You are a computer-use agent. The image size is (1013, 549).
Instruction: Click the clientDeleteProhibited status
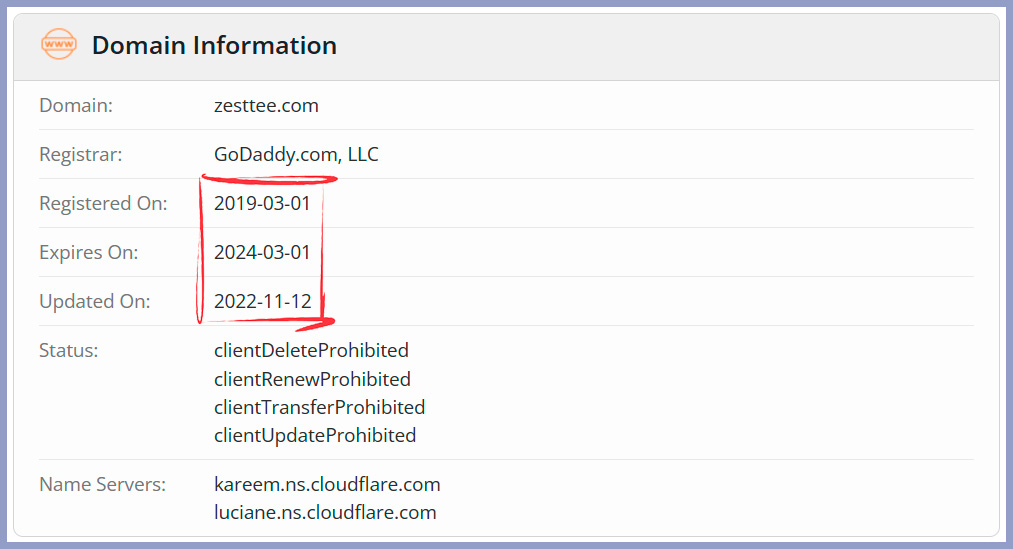tap(311, 350)
